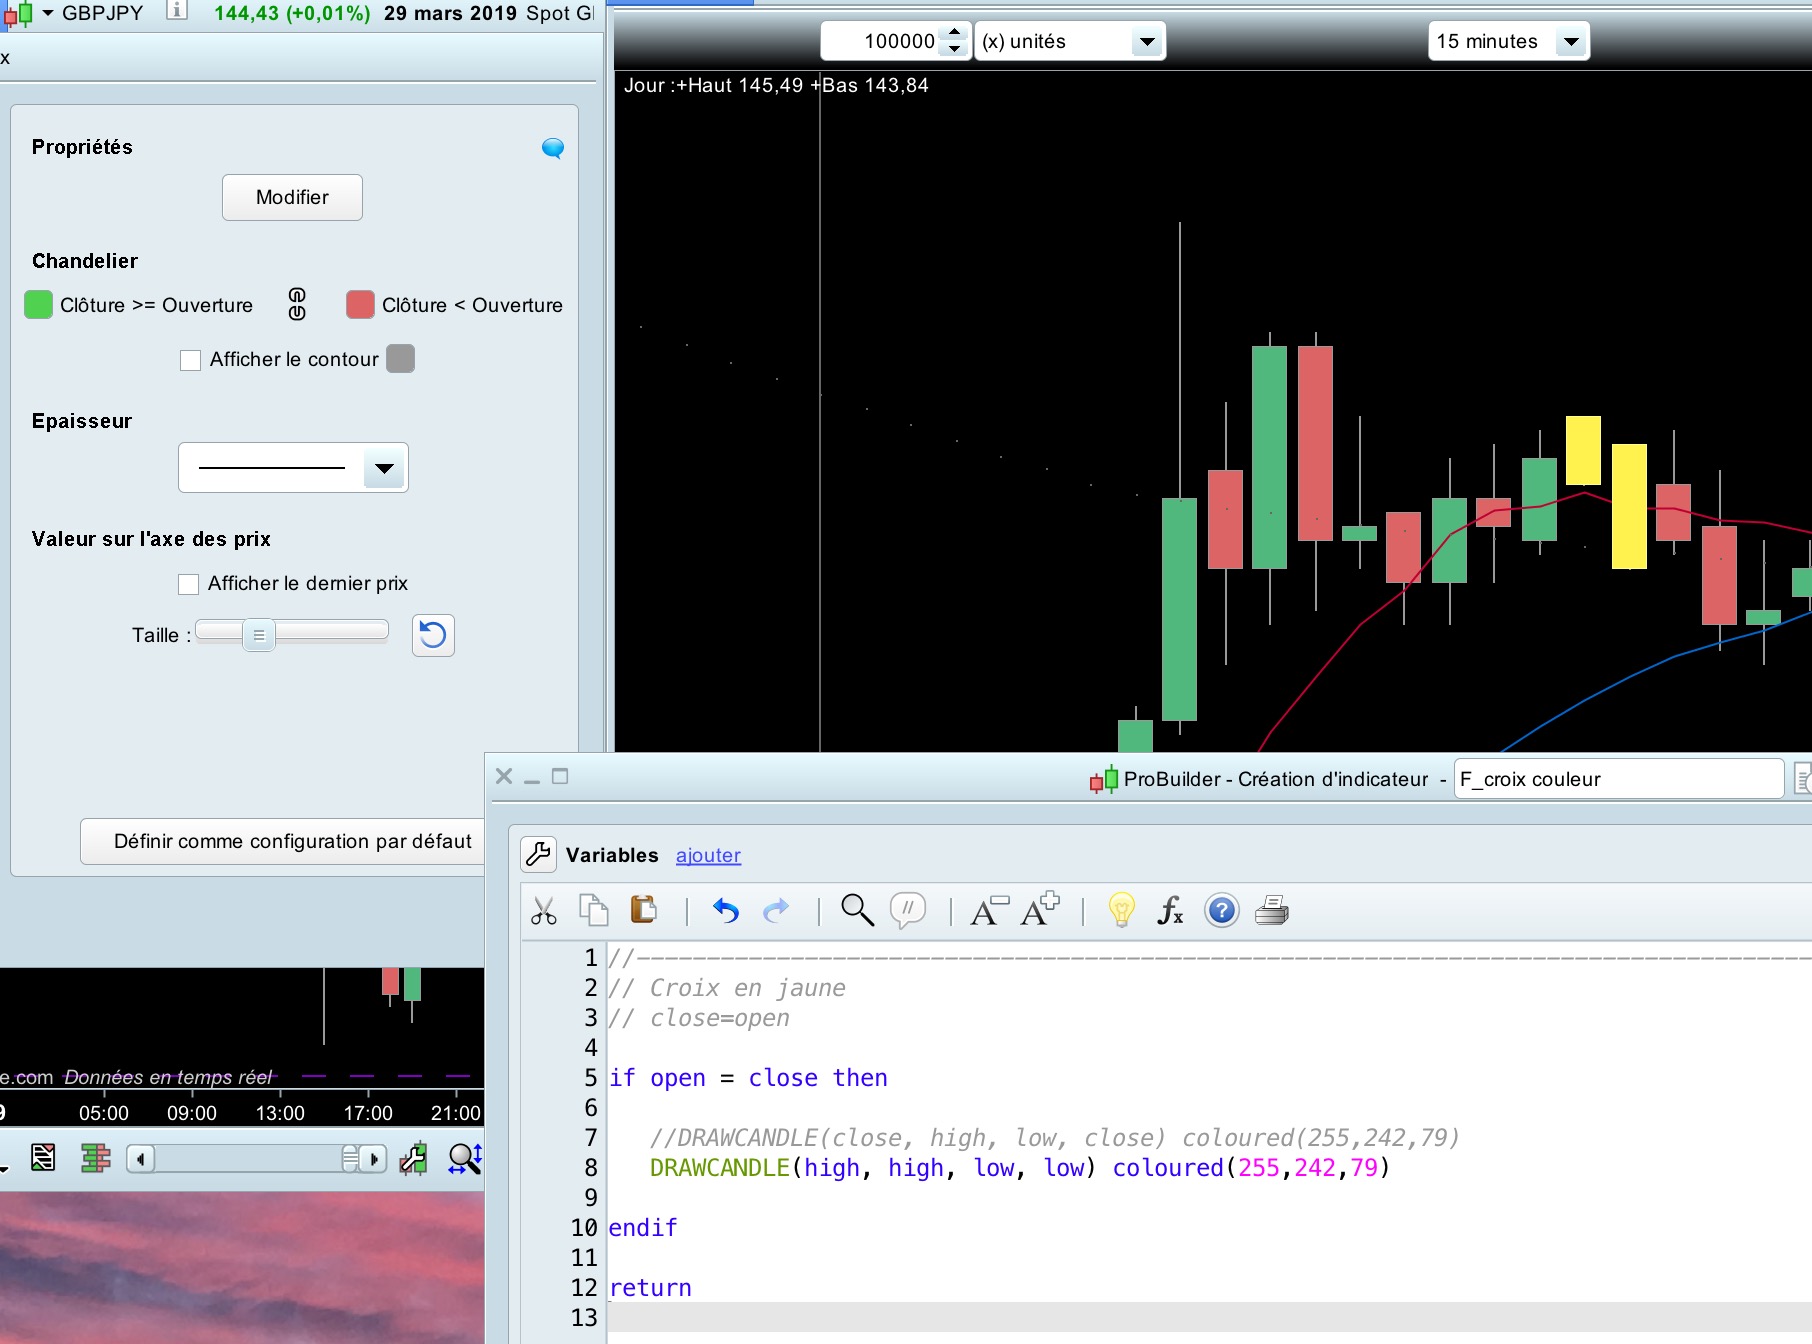The height and width of the screenshot is (1344, 1812).
Task: Click the light bulb hint icon
Action: pyautogui.click(x=1121, y=911)
